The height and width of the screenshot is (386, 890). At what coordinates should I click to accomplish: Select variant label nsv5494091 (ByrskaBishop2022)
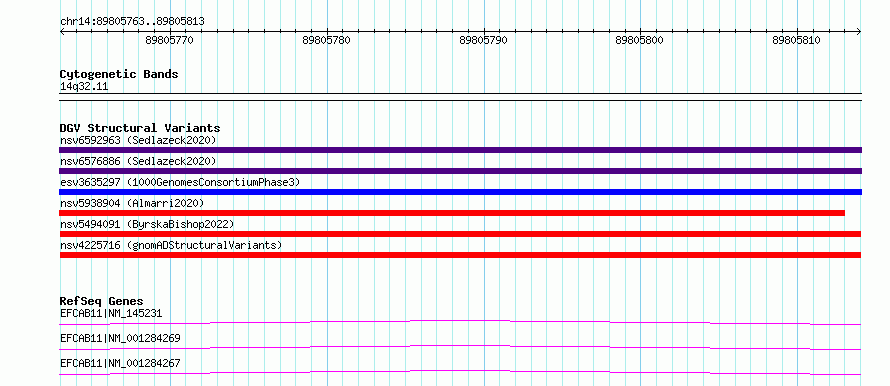(x=146, y=224)
